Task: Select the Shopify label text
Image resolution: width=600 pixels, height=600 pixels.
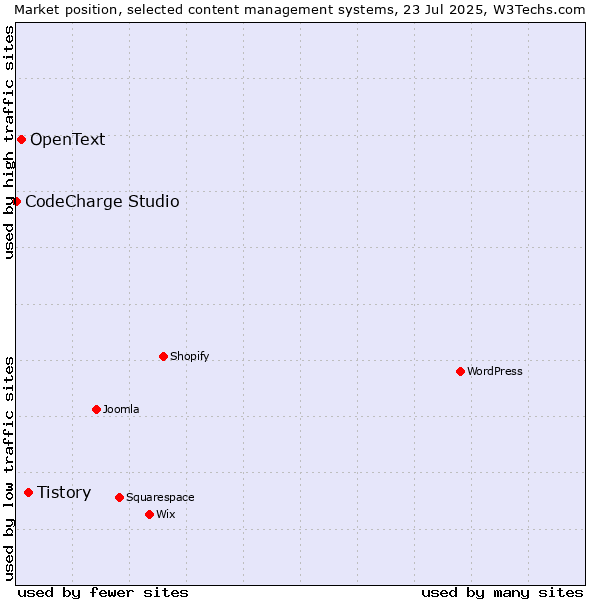Action: (x=190, y=357)
